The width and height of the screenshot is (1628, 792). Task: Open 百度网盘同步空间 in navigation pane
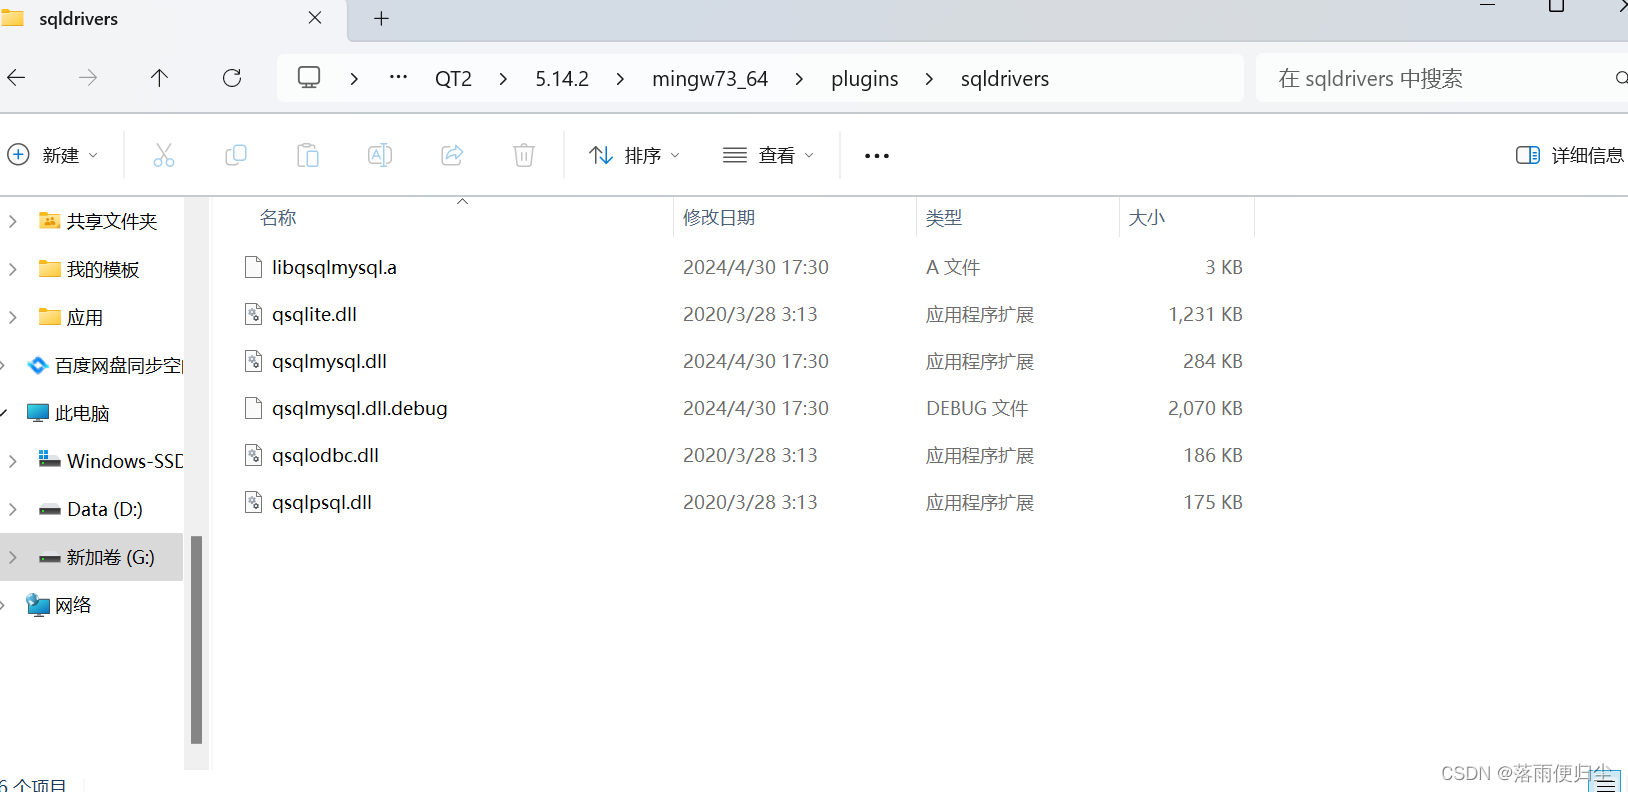coord(119,365)
